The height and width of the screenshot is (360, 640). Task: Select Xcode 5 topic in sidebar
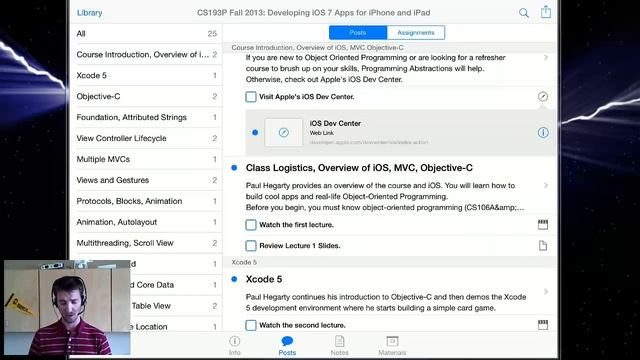[147, 76]
